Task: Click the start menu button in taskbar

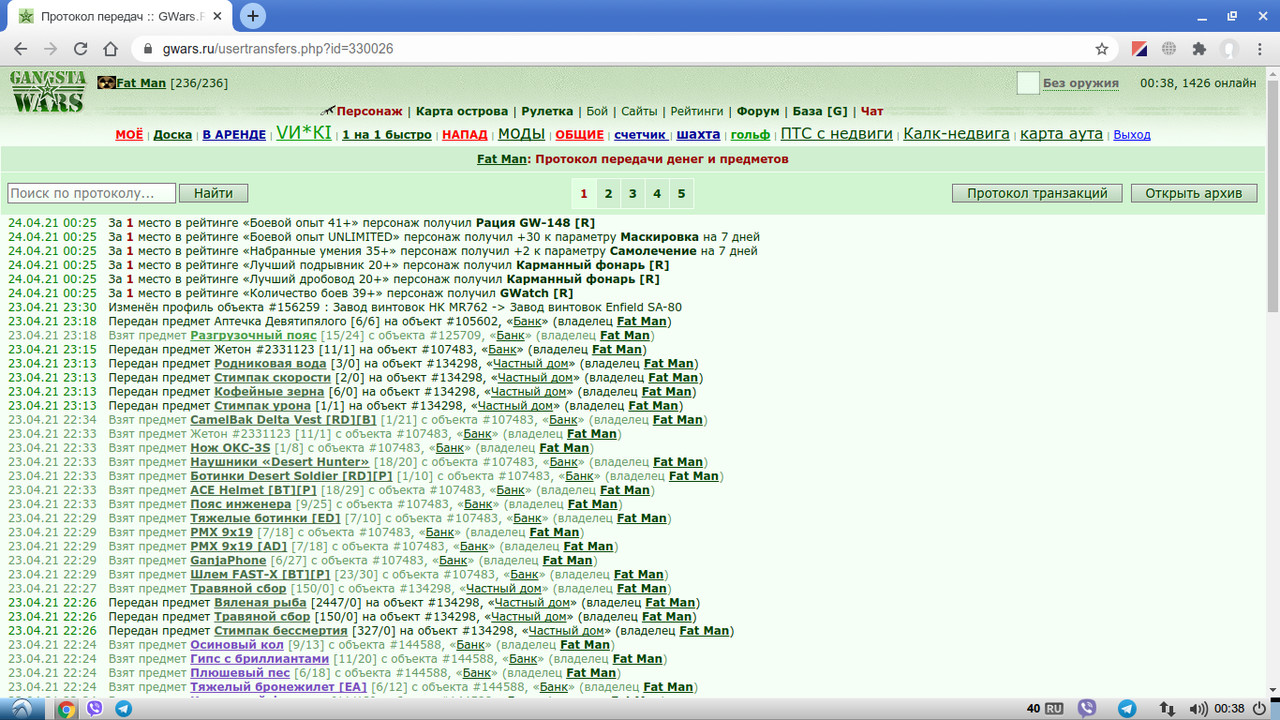Action: click(22, 708)
